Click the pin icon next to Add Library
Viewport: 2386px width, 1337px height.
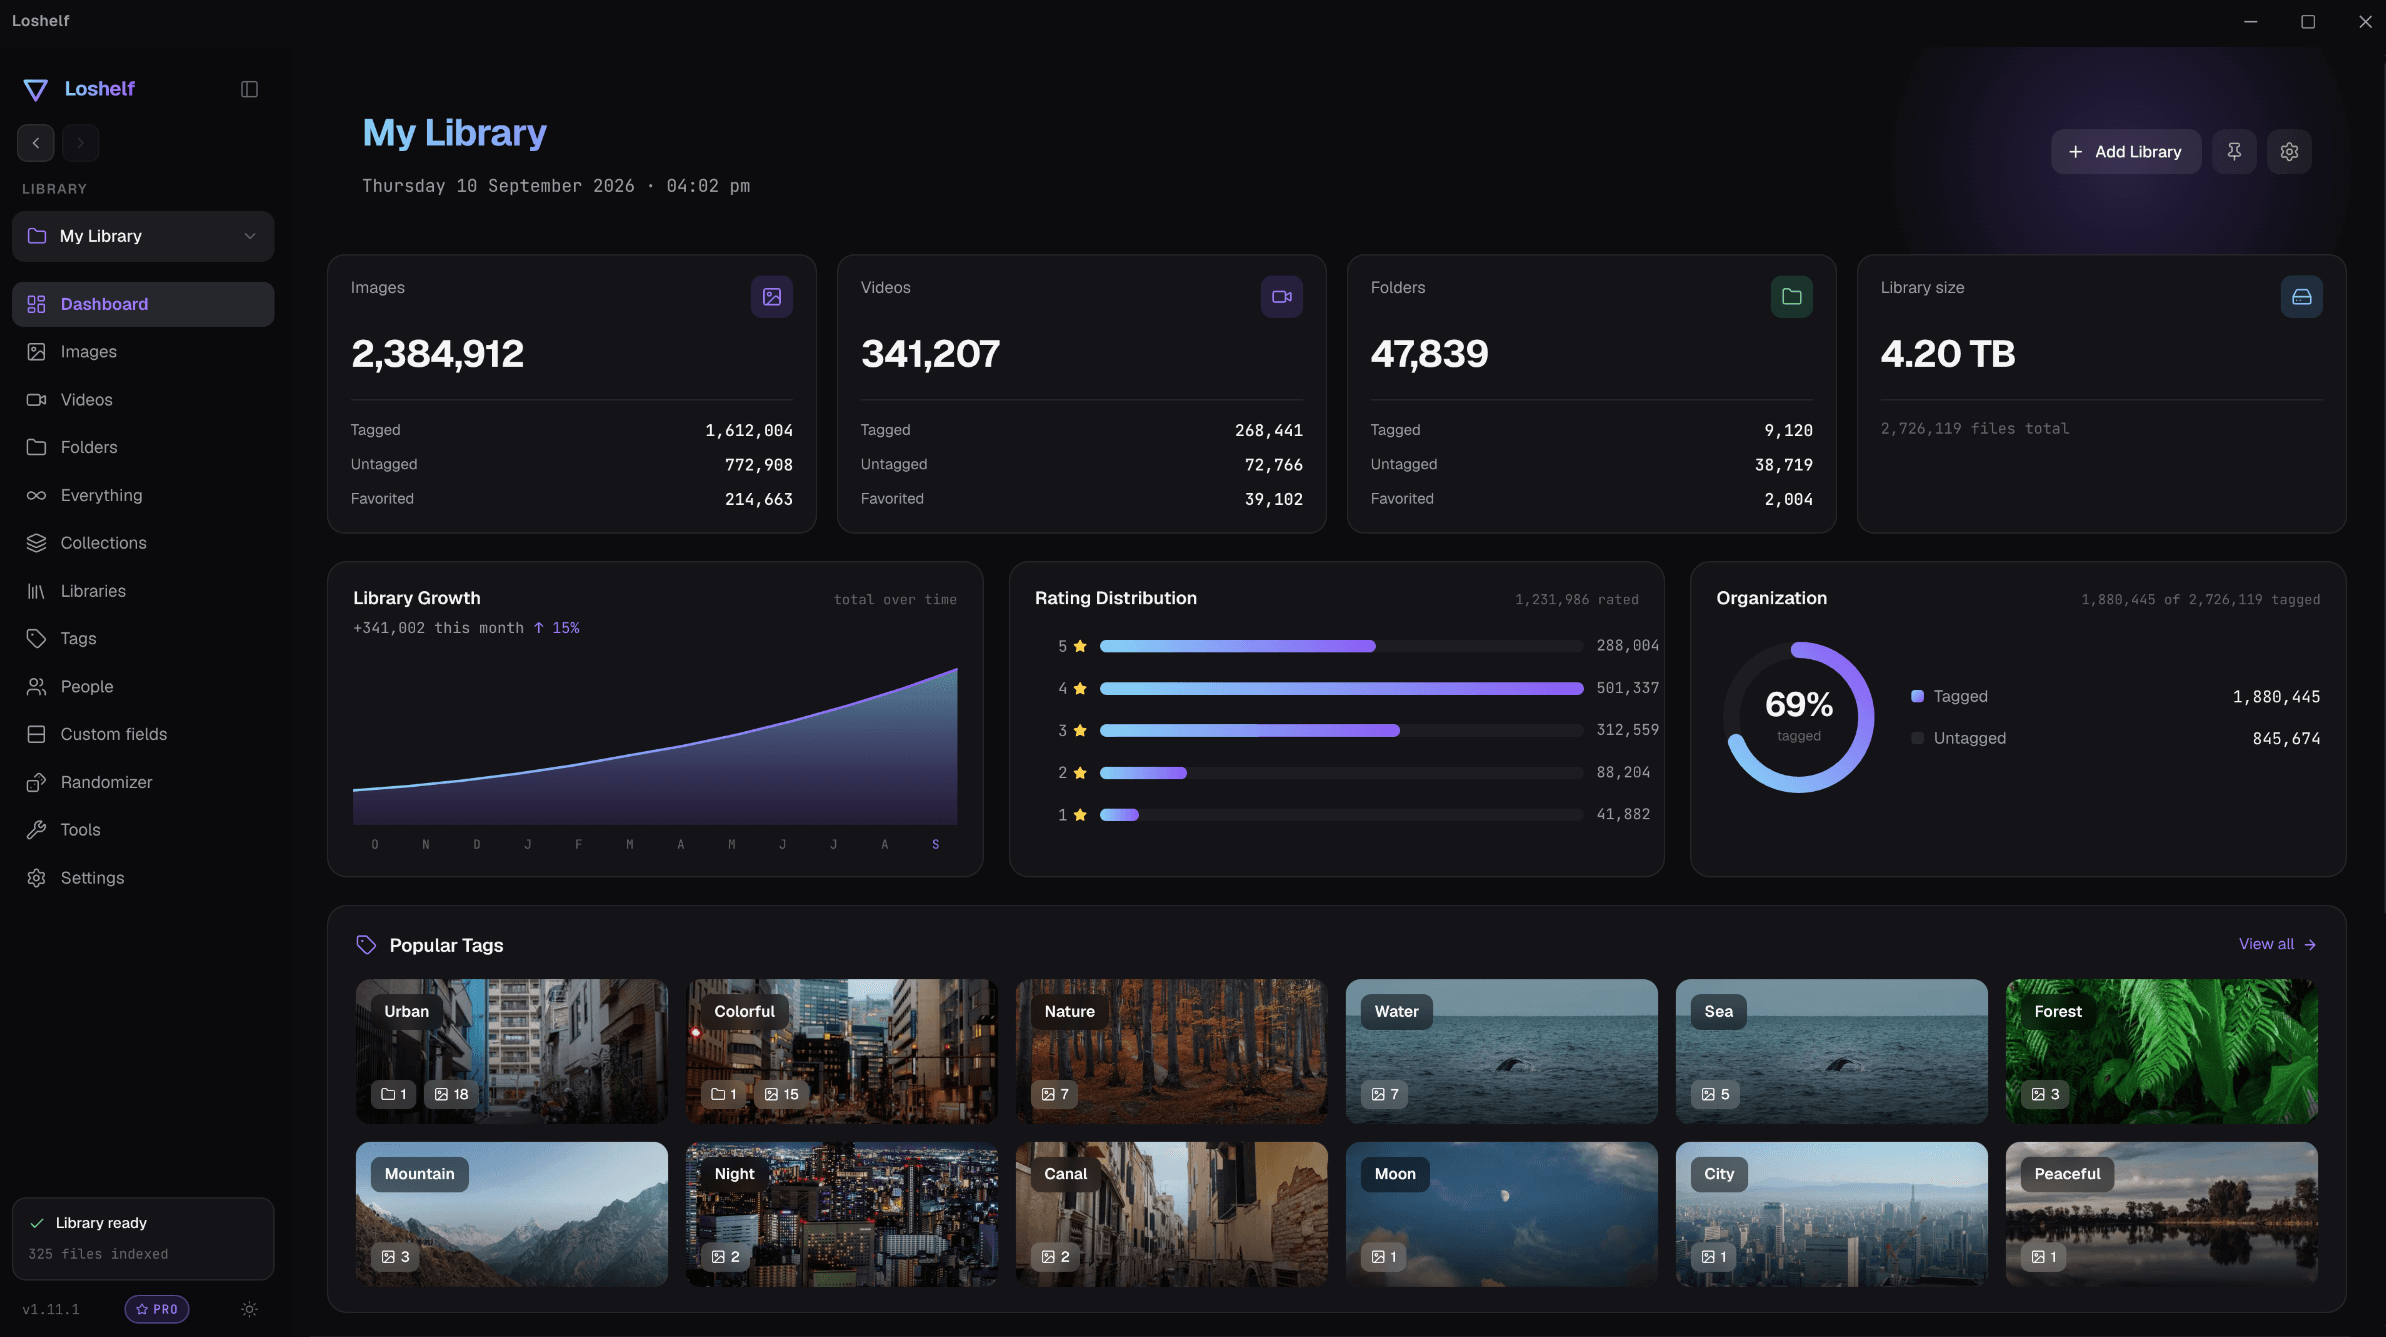pyautogui.click(x=2234, y=151)
